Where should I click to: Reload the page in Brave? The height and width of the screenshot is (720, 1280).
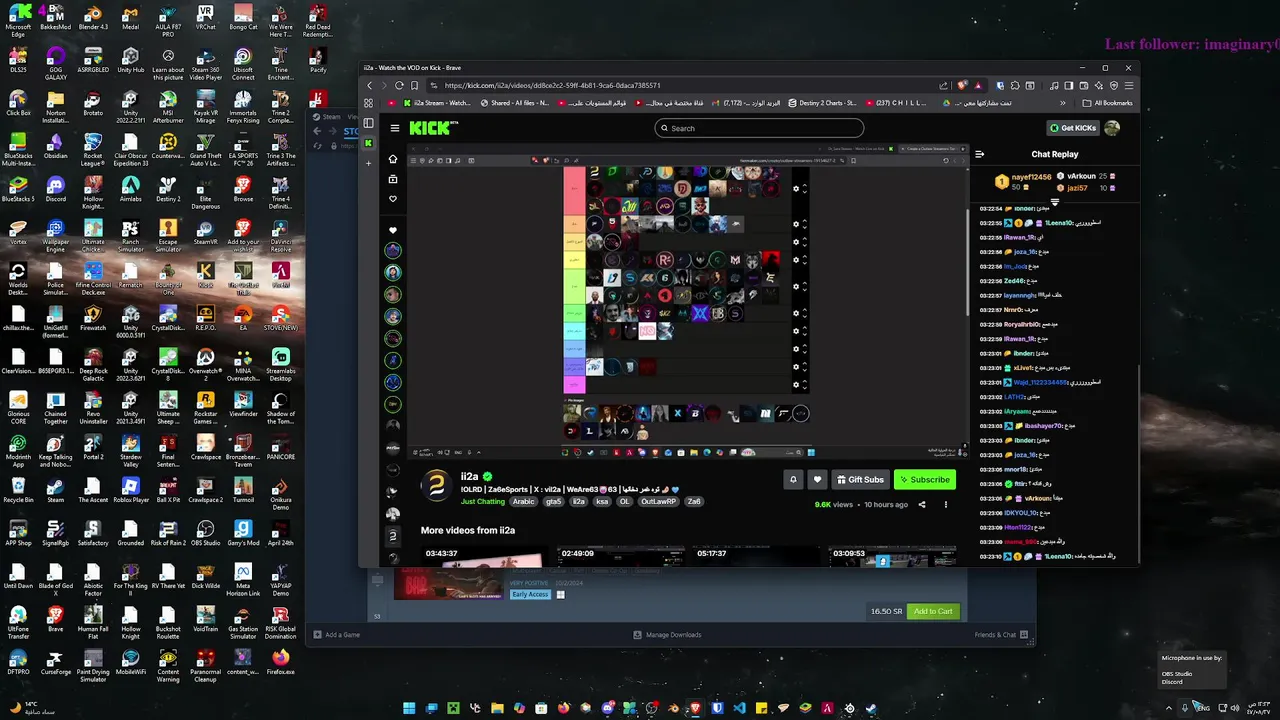pyautogui.click(x=399, y=85)
